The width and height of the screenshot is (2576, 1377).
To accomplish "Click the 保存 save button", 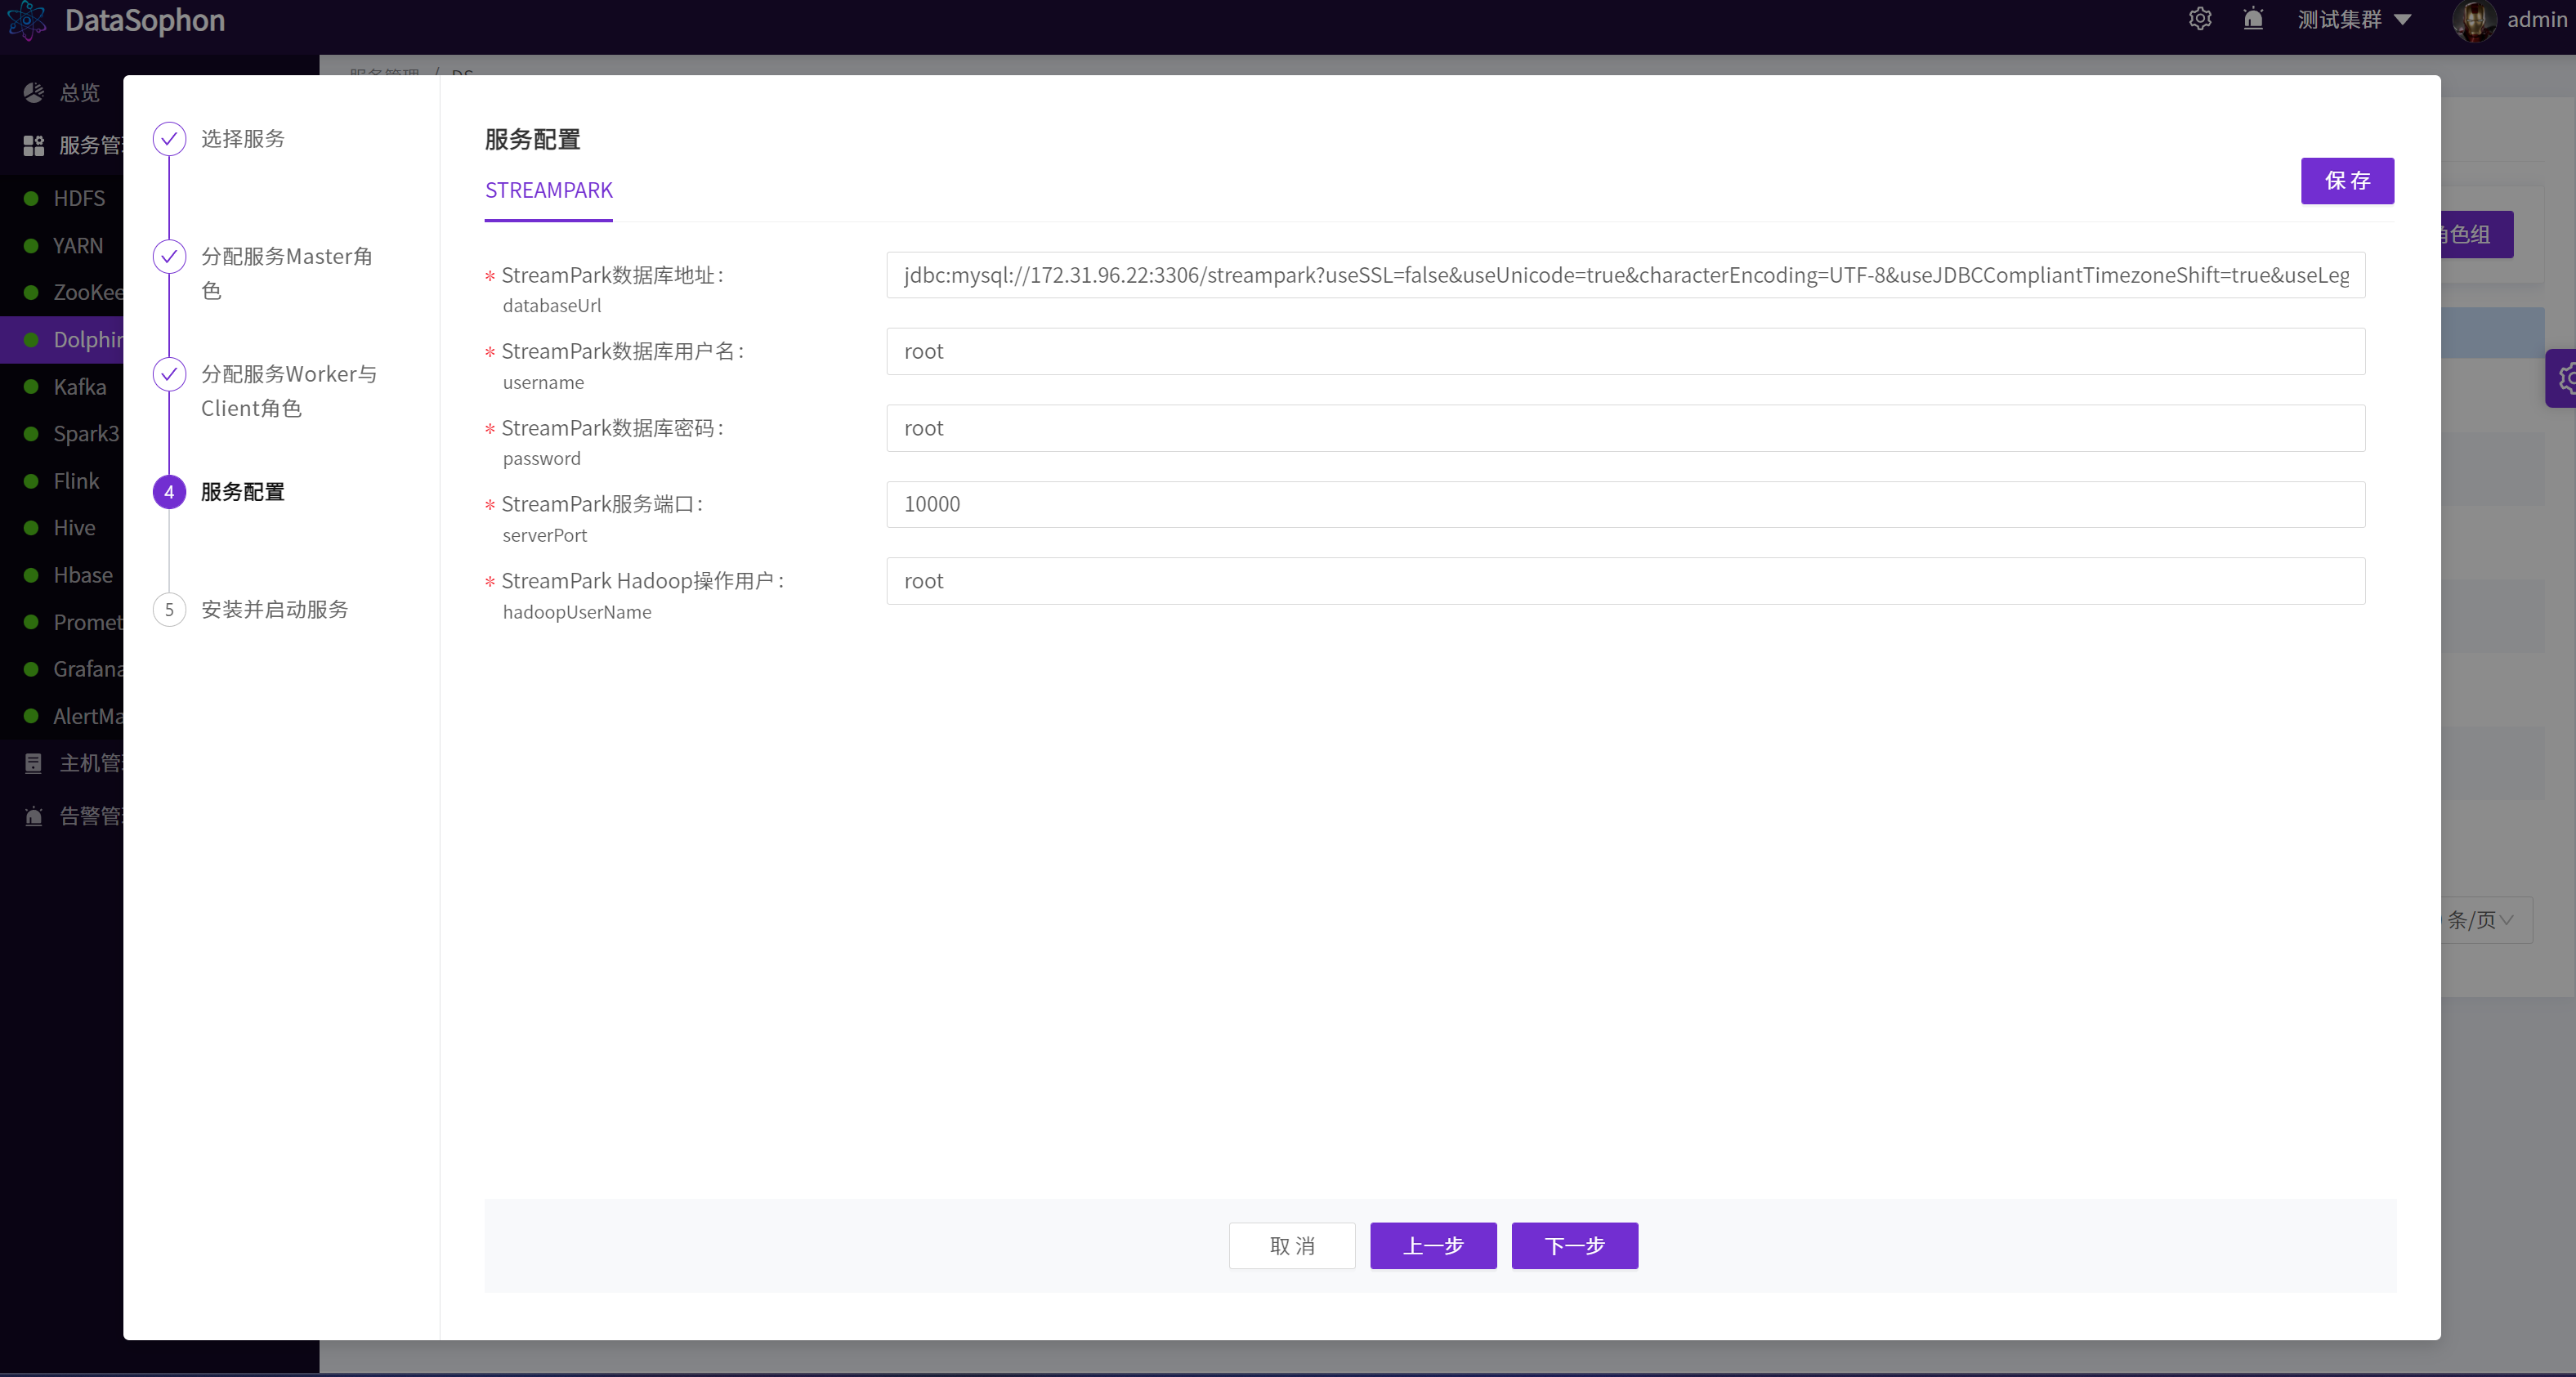I will pyautogui.click(x=2347, y=180).
